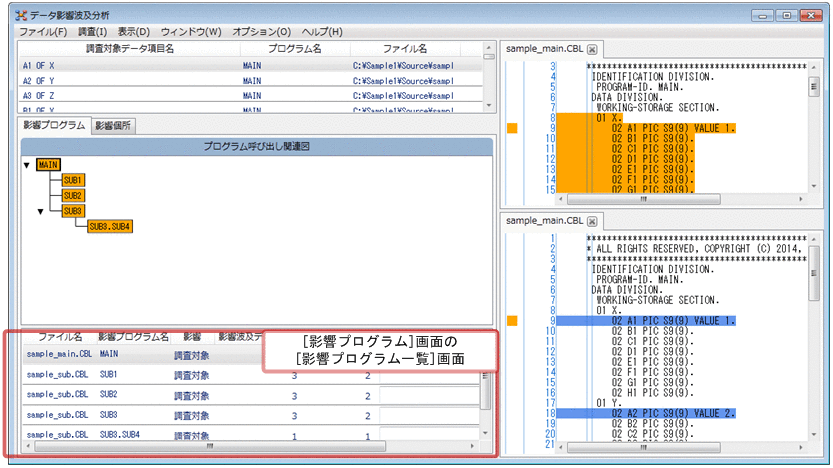Click the program list scroll-down arrow
833x468 pixels.
485,433
